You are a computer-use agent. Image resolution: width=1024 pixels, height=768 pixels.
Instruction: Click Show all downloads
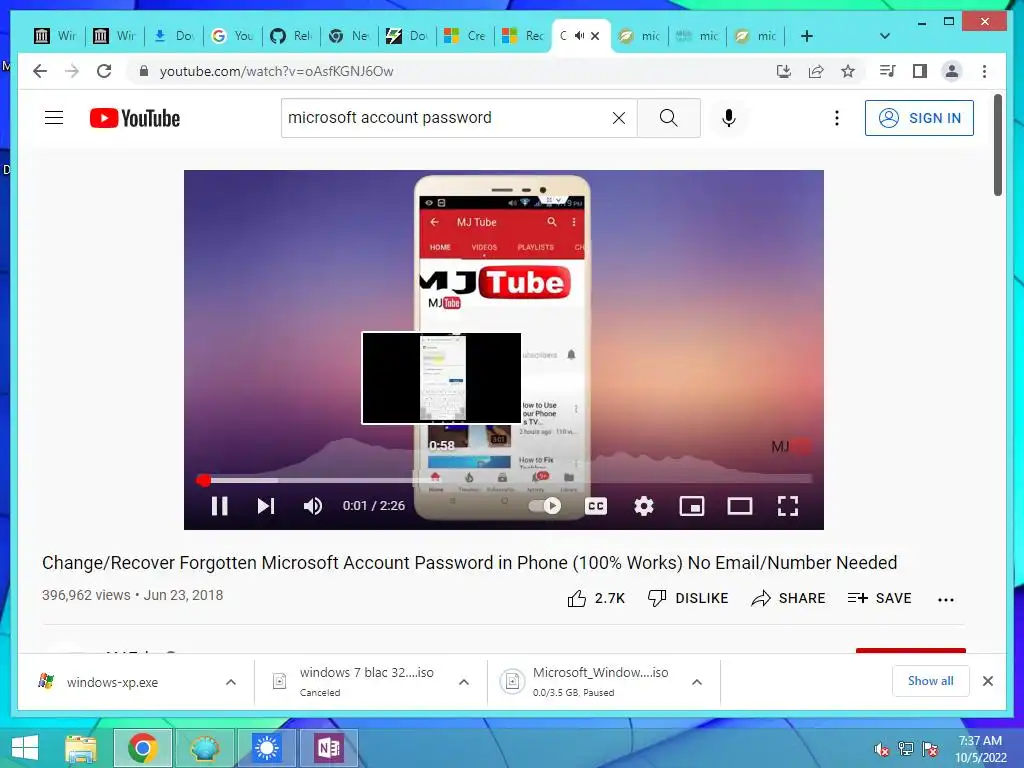pyautogui.click(x=931, y=681)
